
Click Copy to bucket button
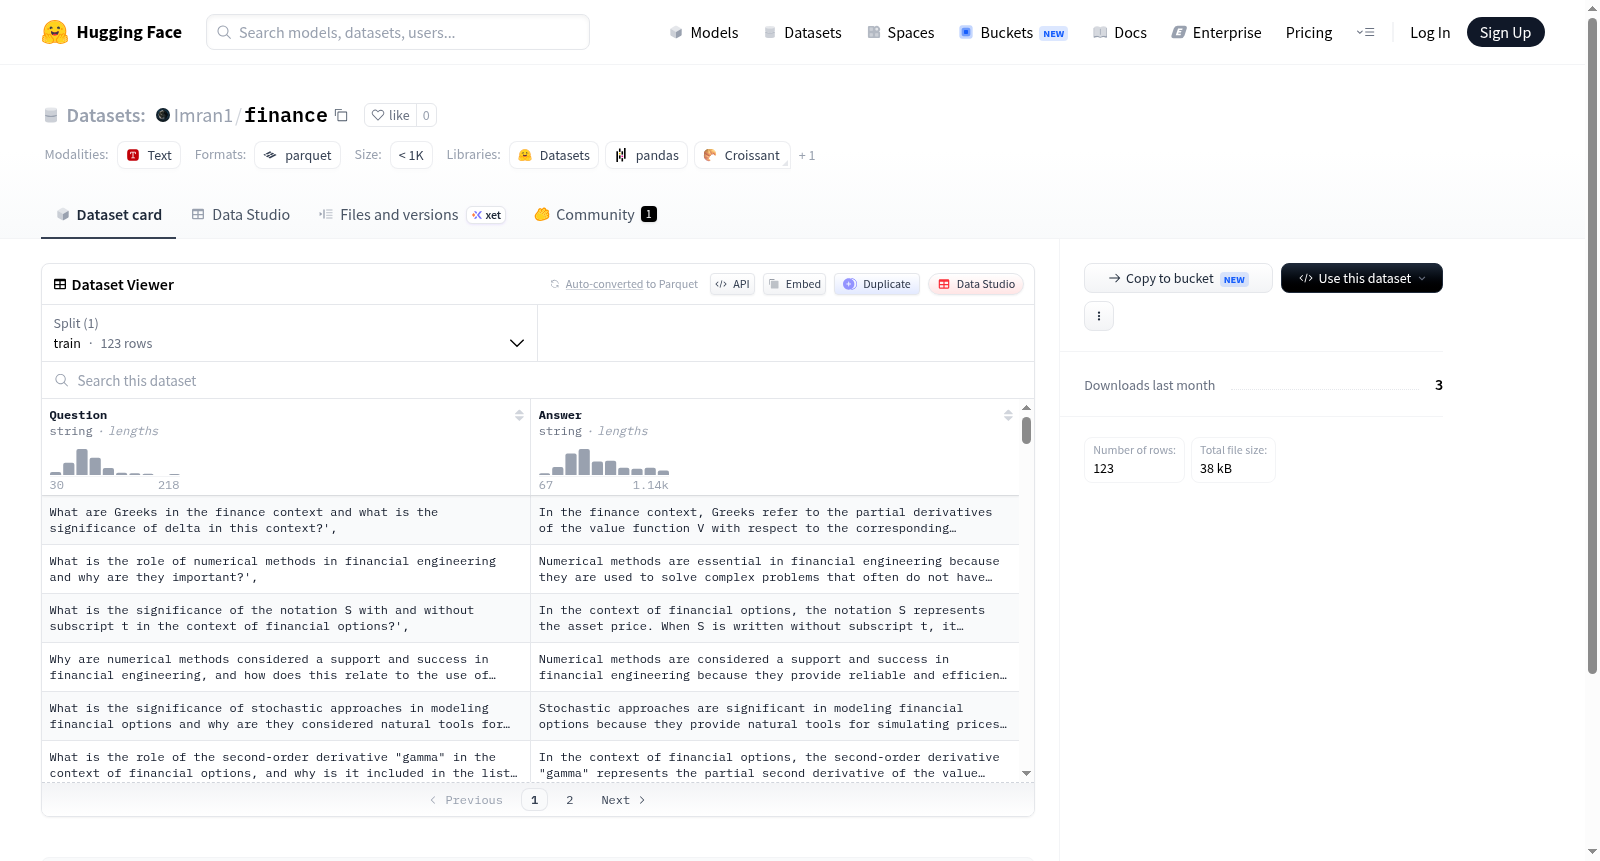click(1178, 278)
